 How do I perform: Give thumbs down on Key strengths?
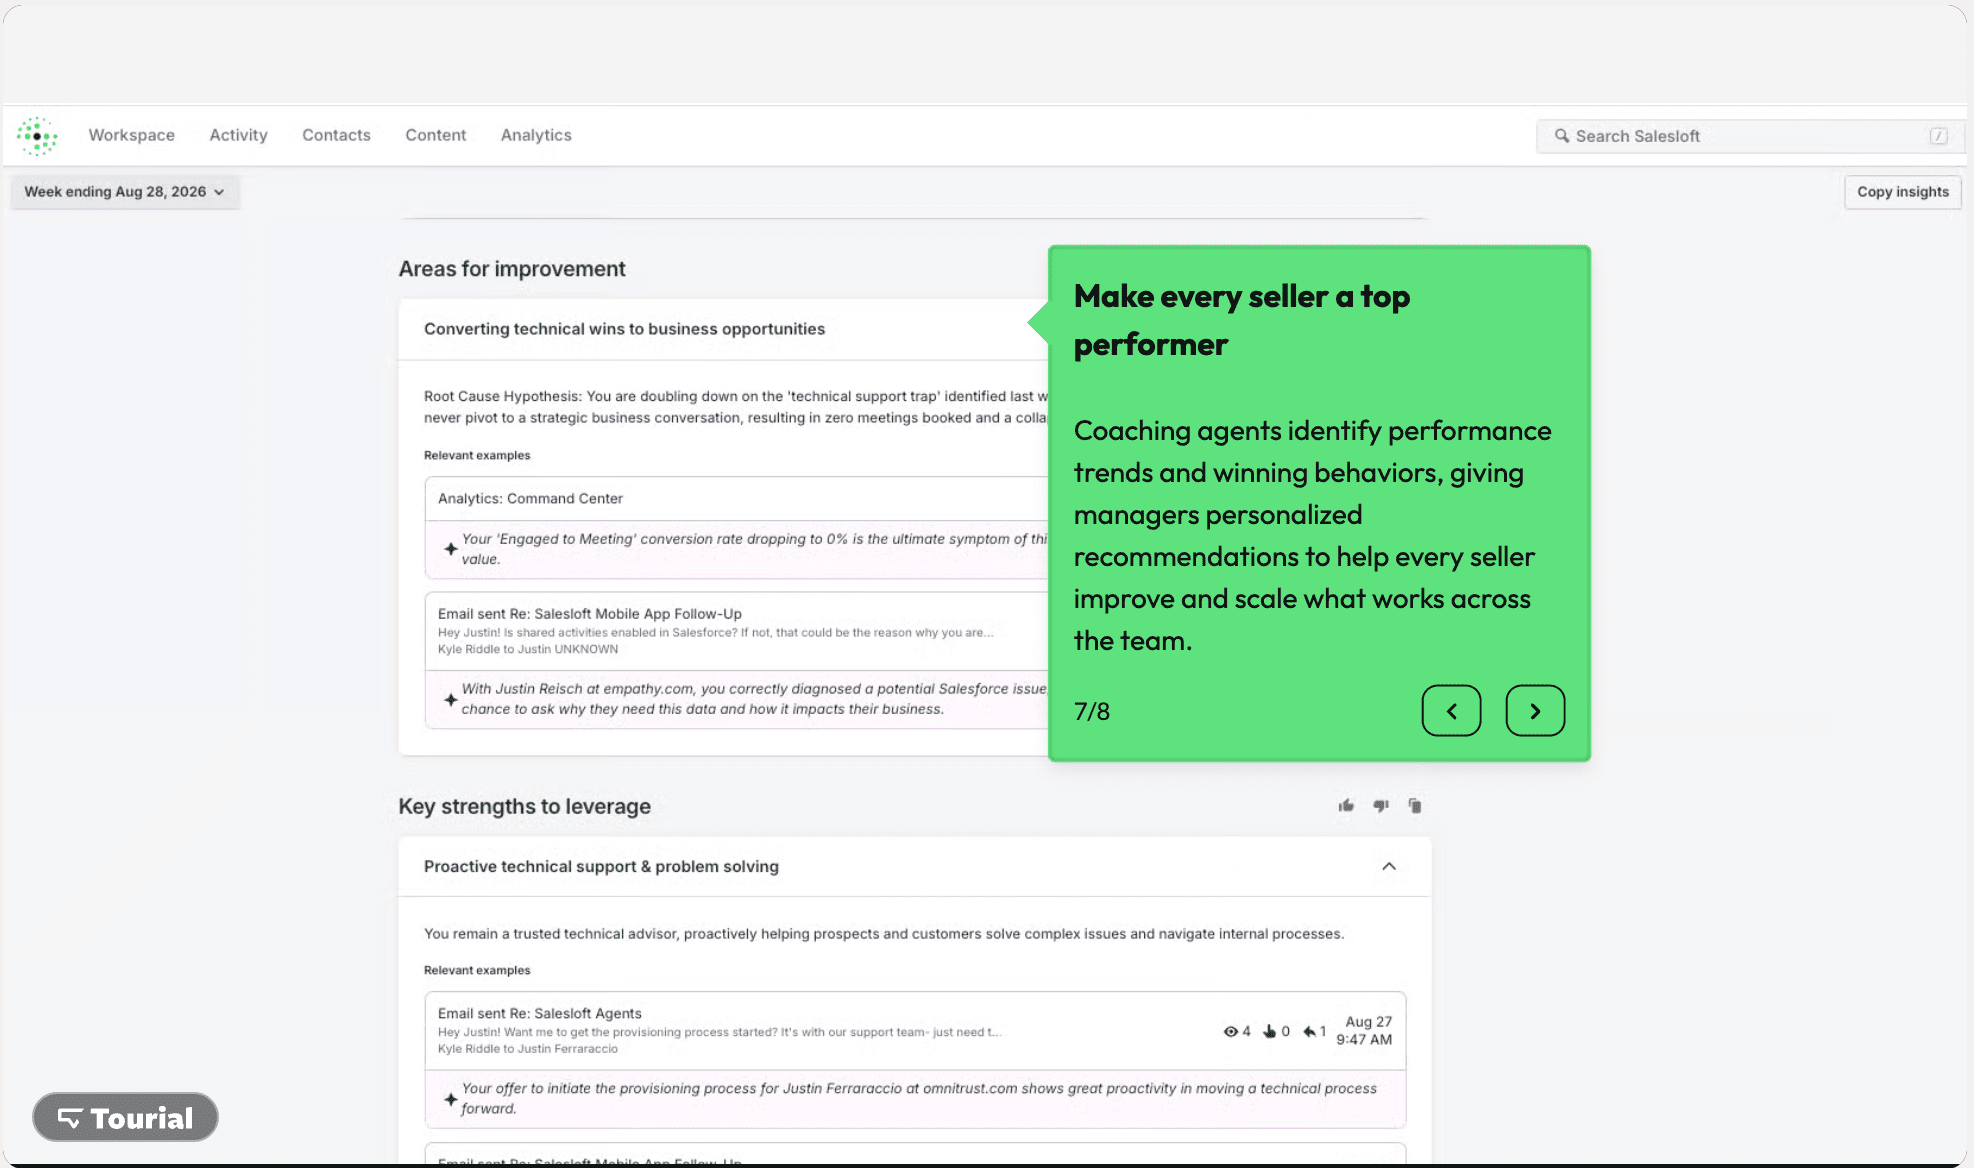[x=1381, y=806]
